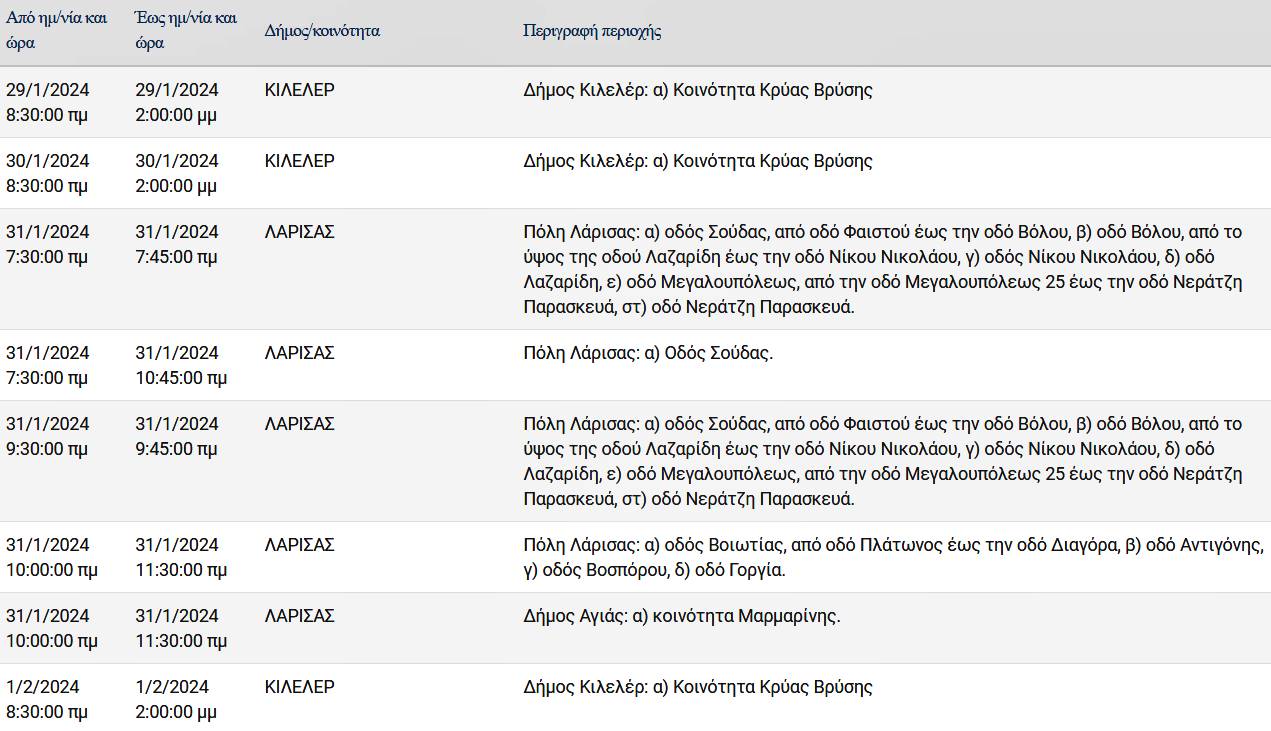Screen dimensions: 1271x731
Task: Click ΛΑΡΙΣΑΣ in the Μαρμαρίνης row
Action: point(300,616)
